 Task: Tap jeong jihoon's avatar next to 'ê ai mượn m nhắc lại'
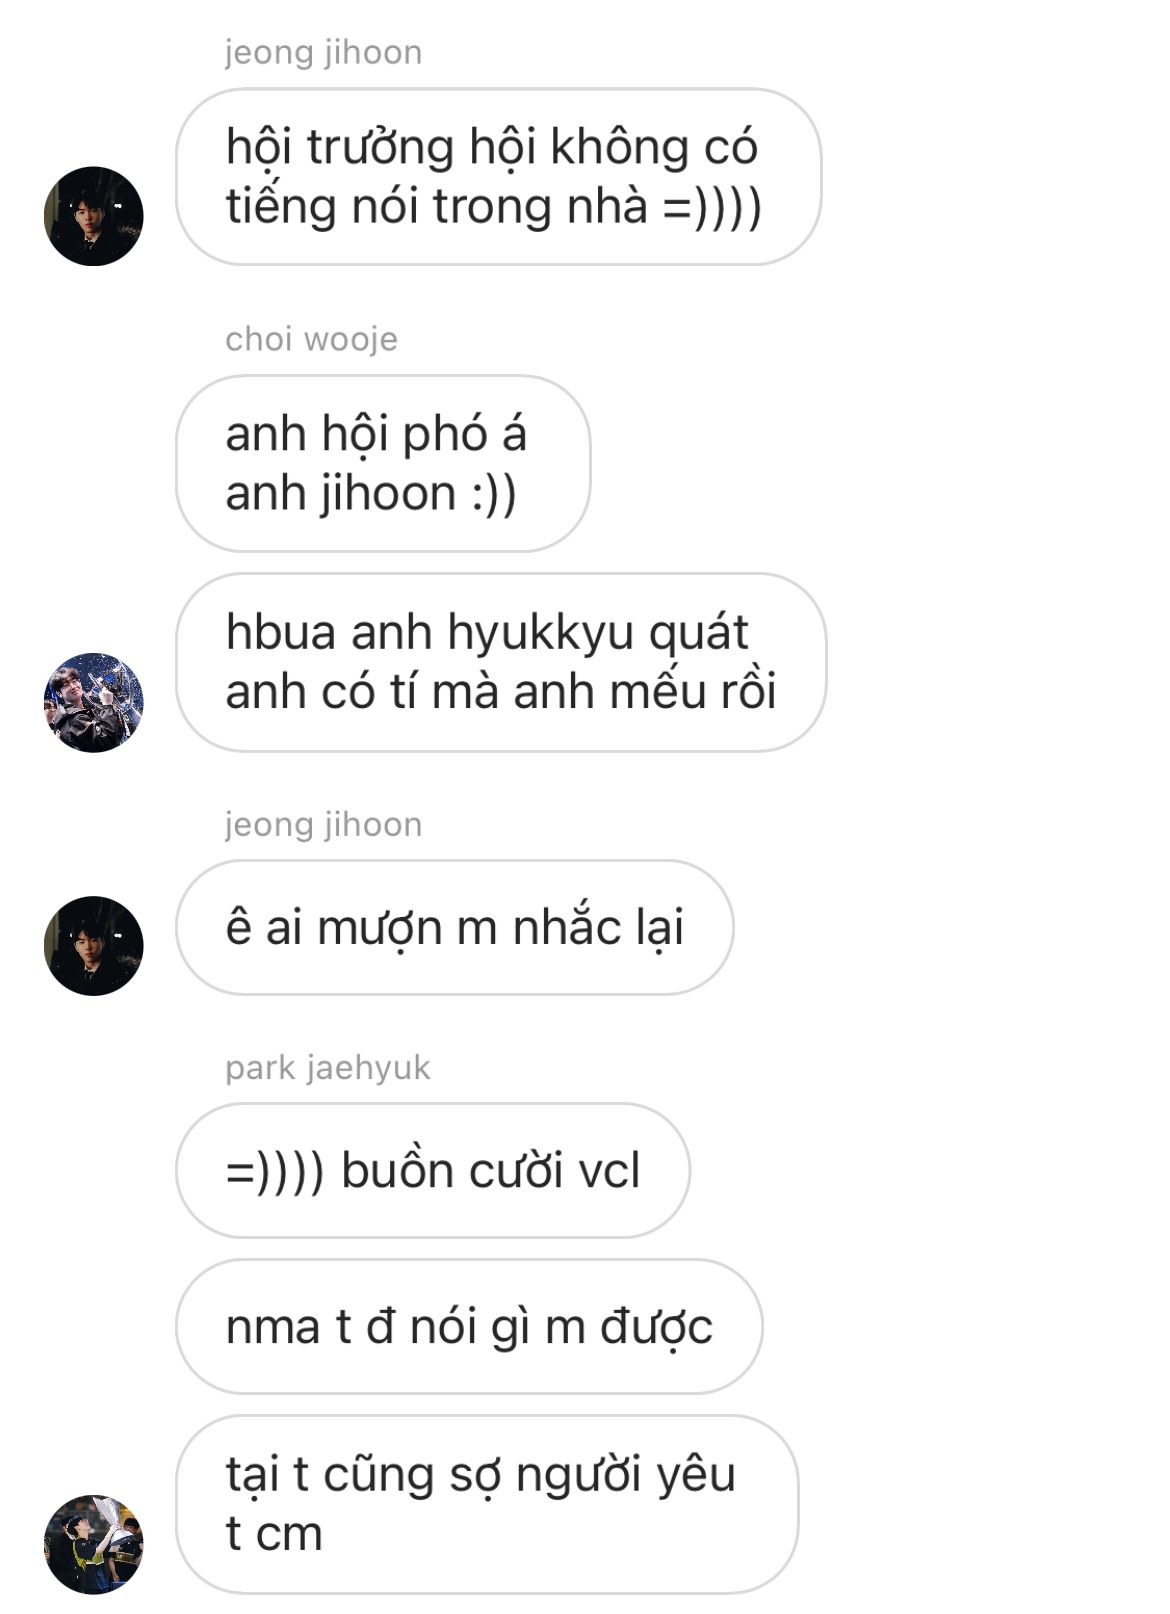(94, 945)
